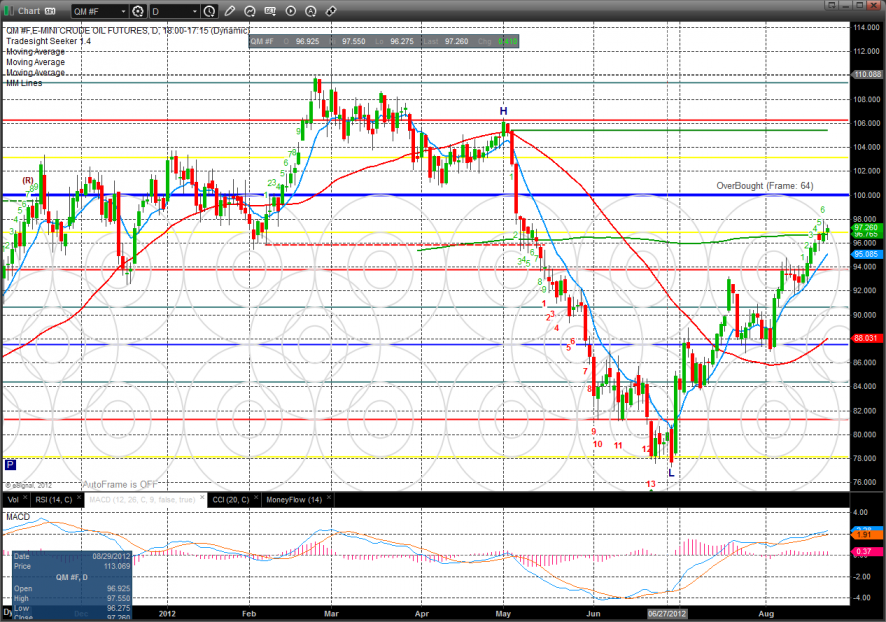Screen dimensions: 886x622
Task: Open the studies chart-line icon
Action: click(x=250, y=11)
